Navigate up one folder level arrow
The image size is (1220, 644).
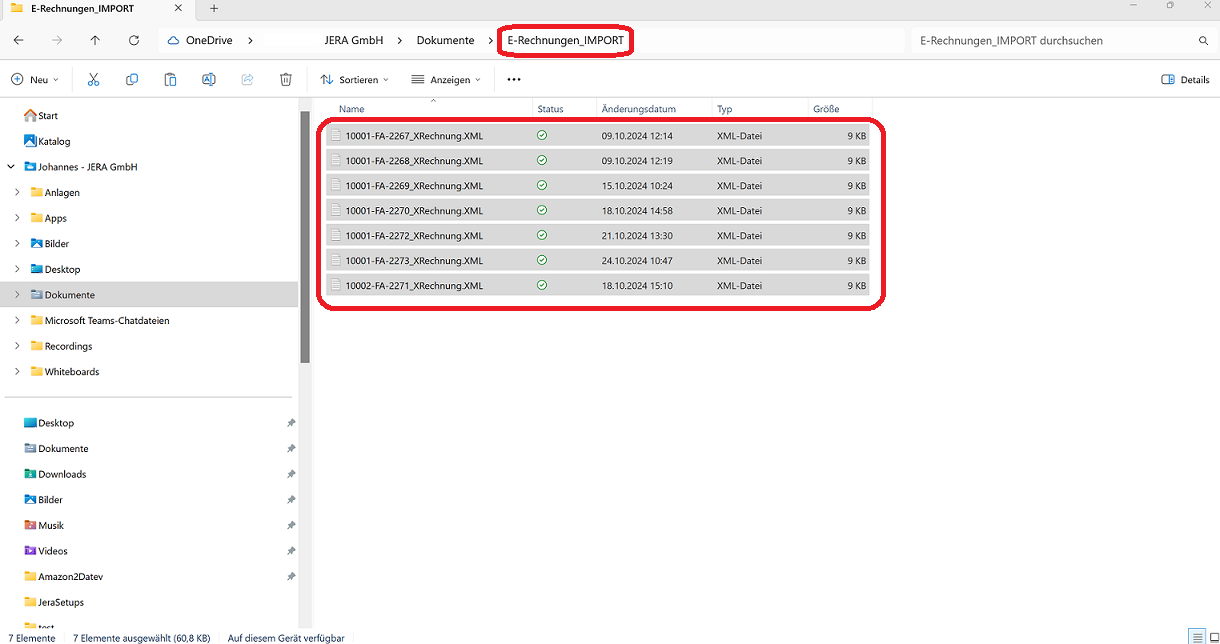(x=95, y=41)
